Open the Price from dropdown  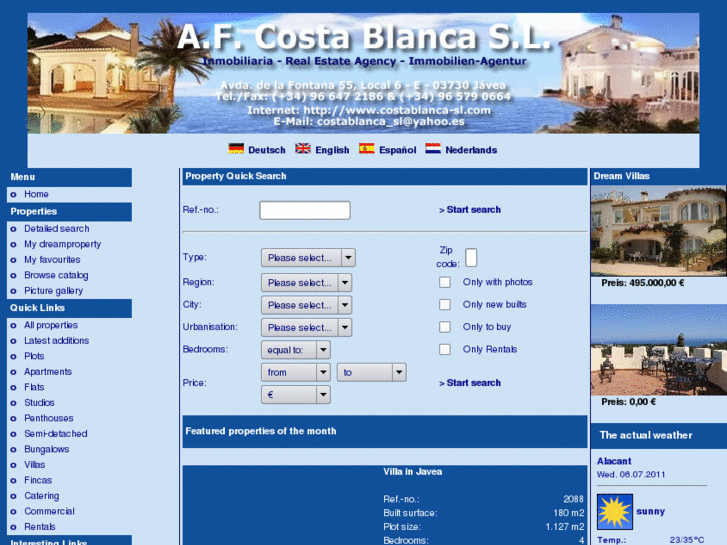(x=296, y=372)
